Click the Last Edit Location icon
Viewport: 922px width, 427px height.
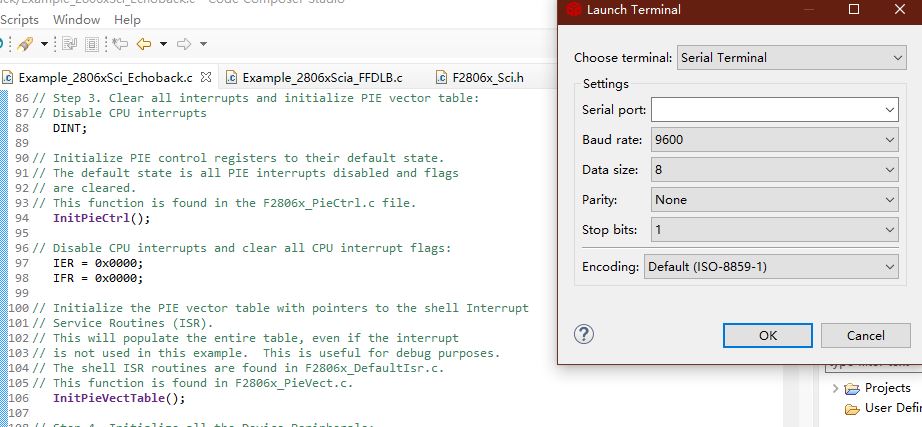(120, 44)
